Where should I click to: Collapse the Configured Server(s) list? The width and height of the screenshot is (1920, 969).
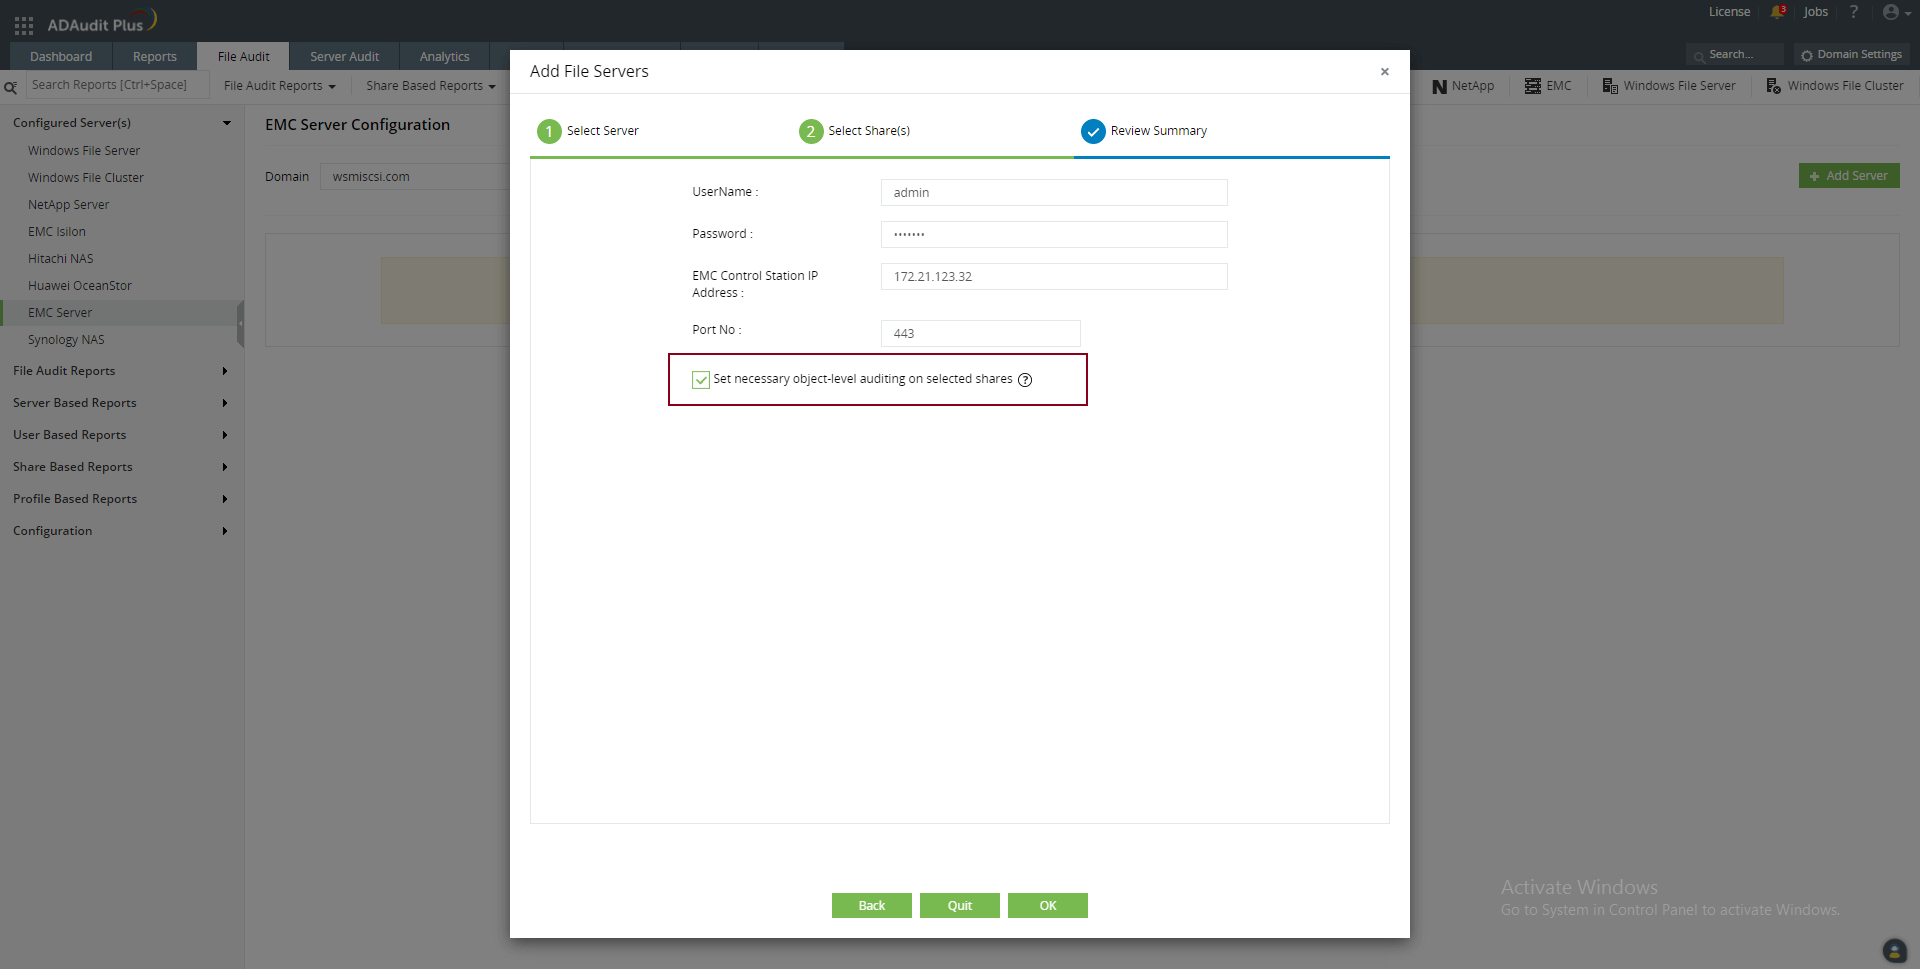coord(227,122)
